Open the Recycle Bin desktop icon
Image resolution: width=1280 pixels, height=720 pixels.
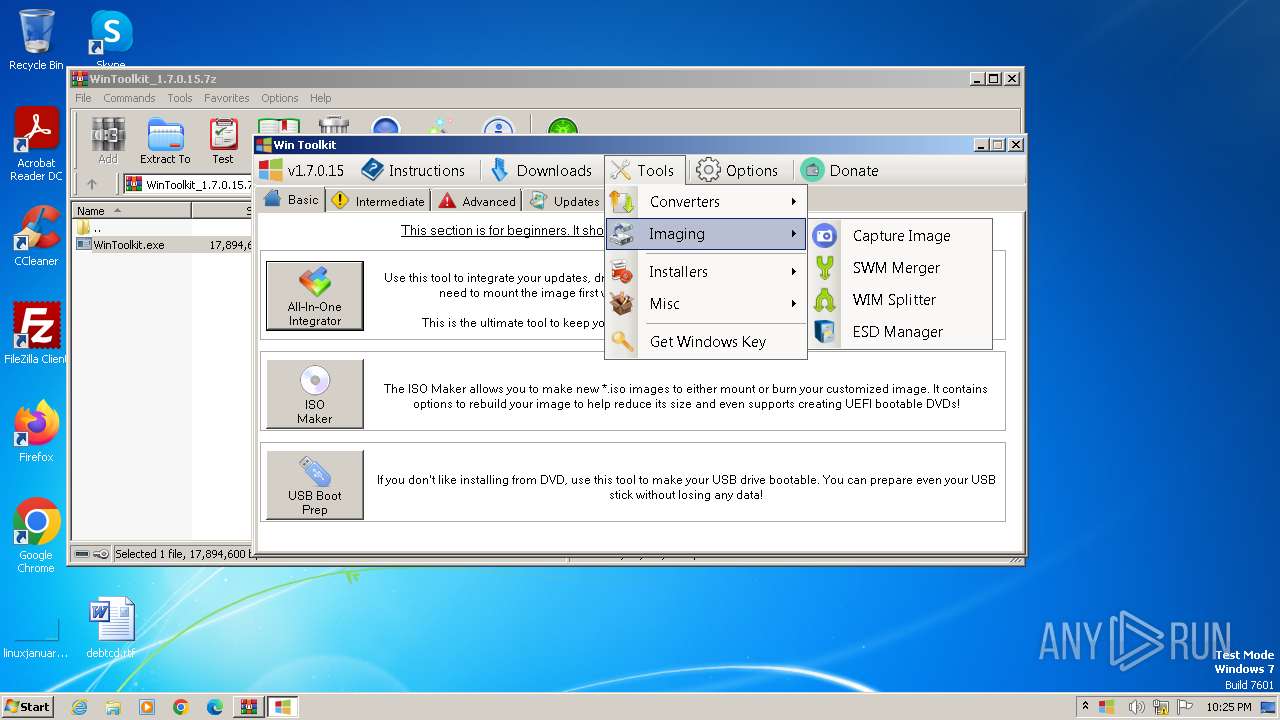click(x=36, y=40)
